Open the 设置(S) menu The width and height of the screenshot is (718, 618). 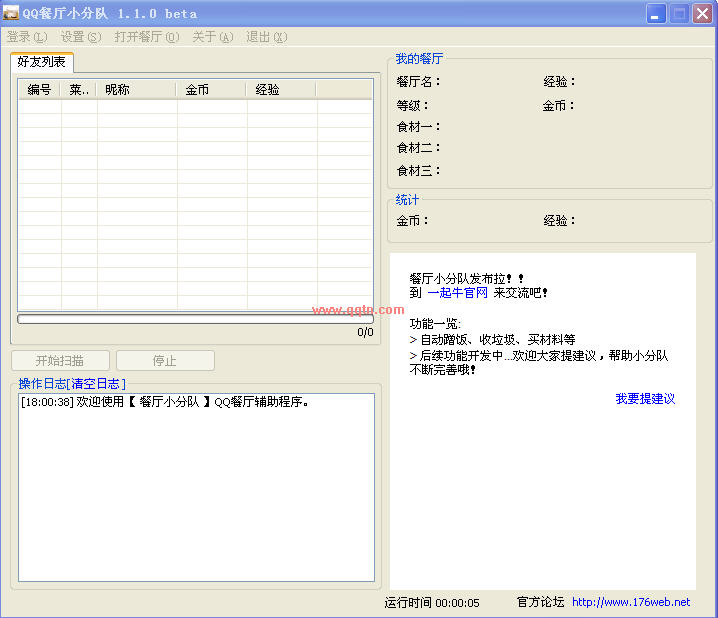coord(81,37)
